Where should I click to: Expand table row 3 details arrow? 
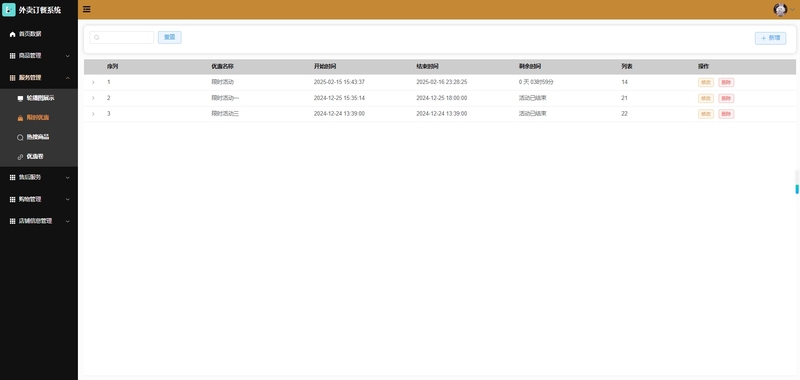[93, 114]
